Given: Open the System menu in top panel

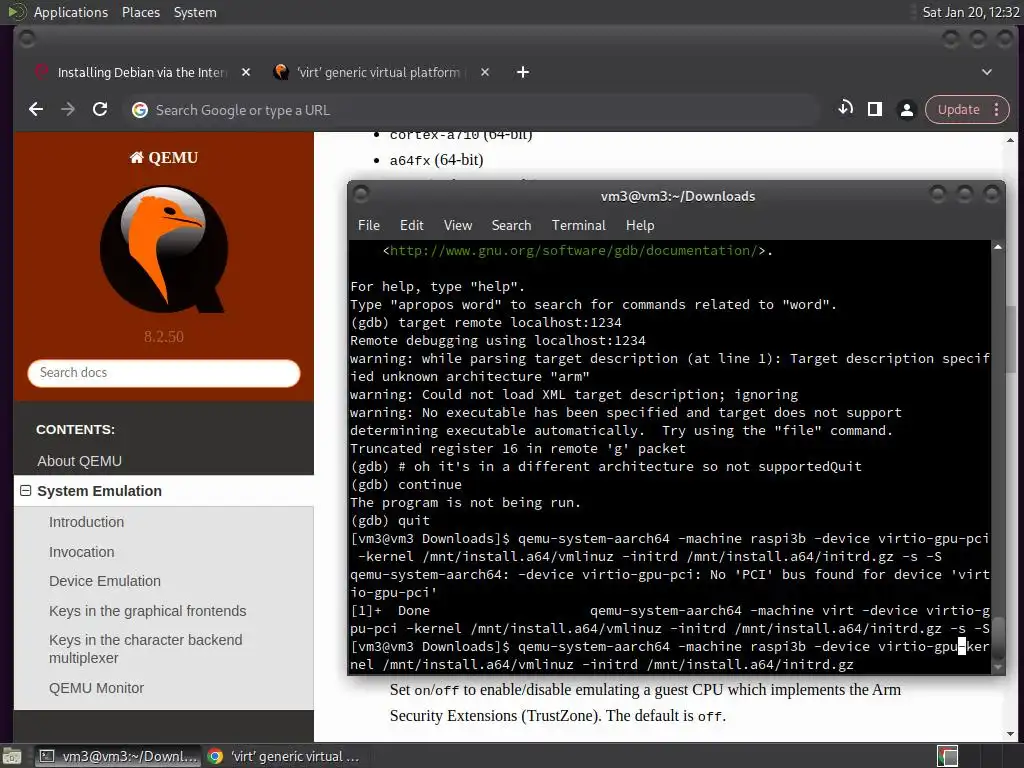Looking at the screenshot, I should [195, 12].
